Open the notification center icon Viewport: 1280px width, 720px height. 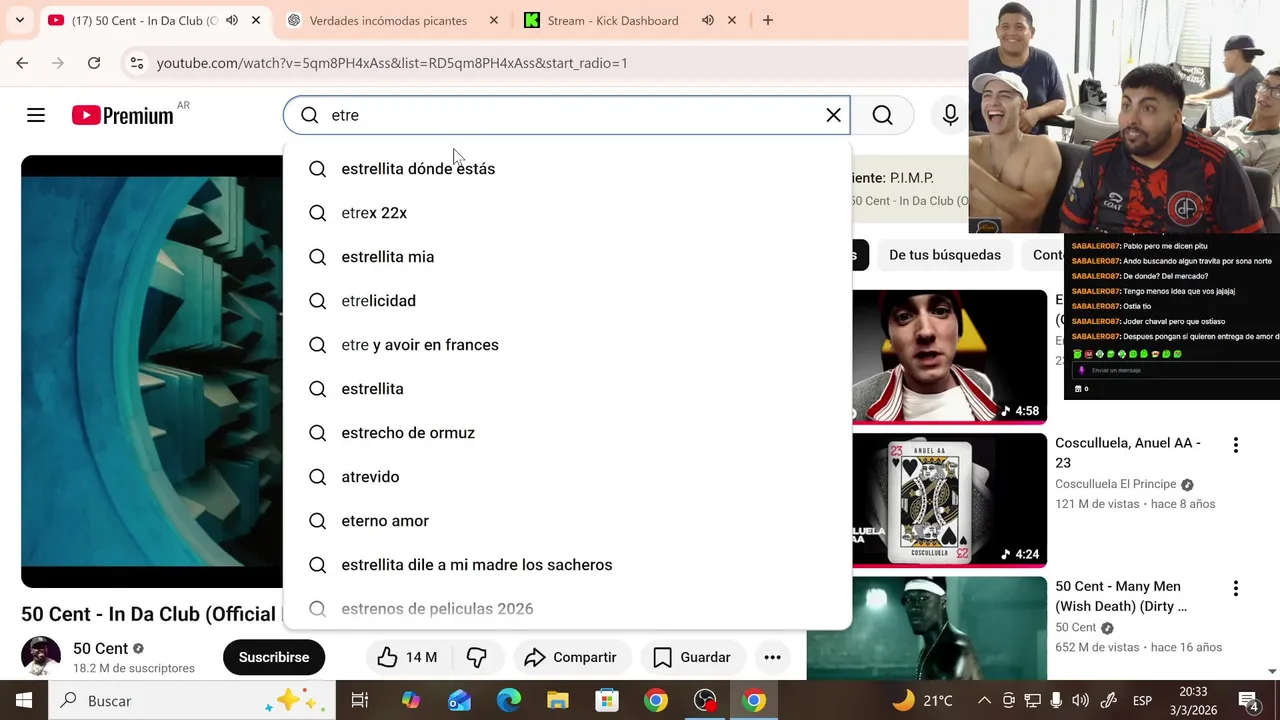(1249, 701)
